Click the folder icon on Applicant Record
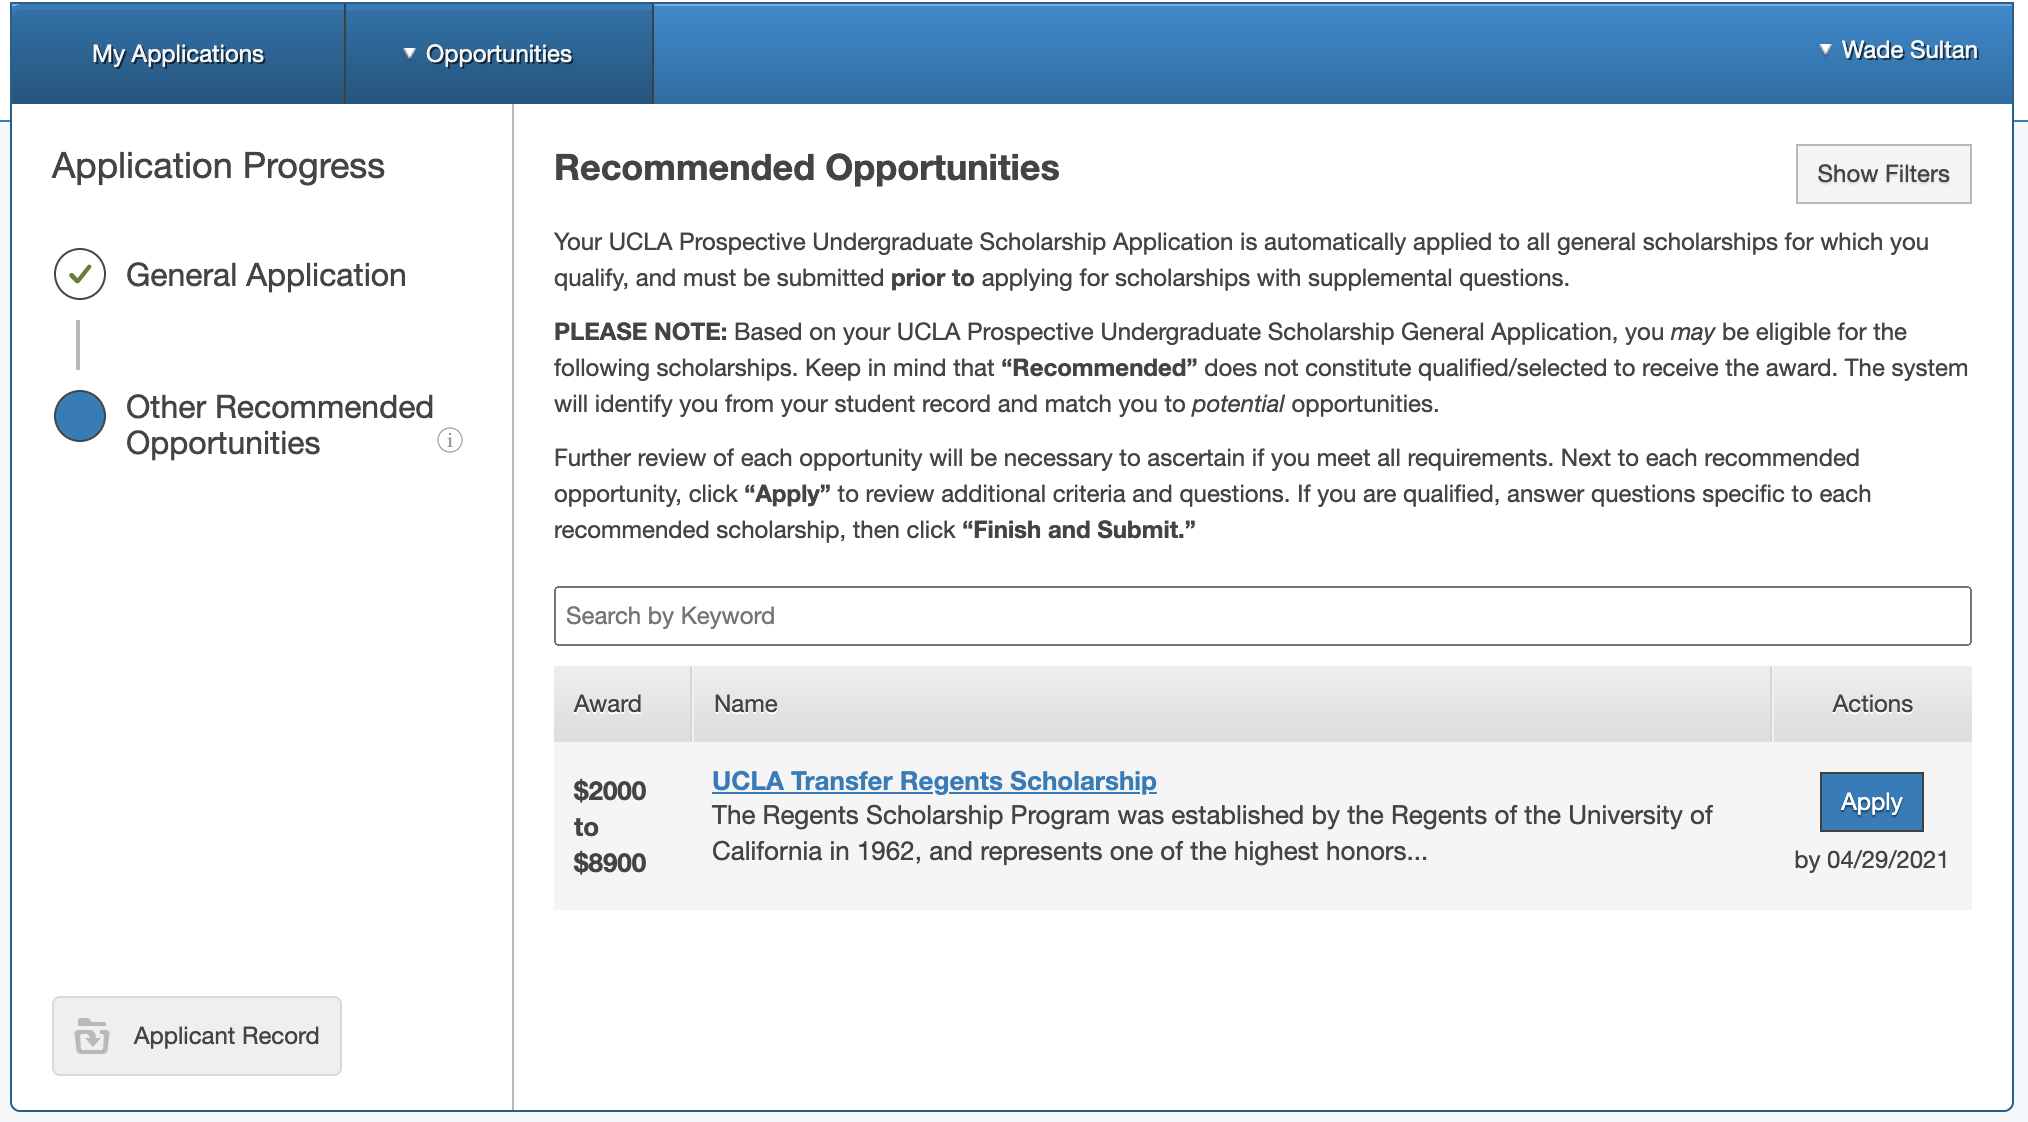This screenshot has width=2028, height=1122. coord(92,1036)
